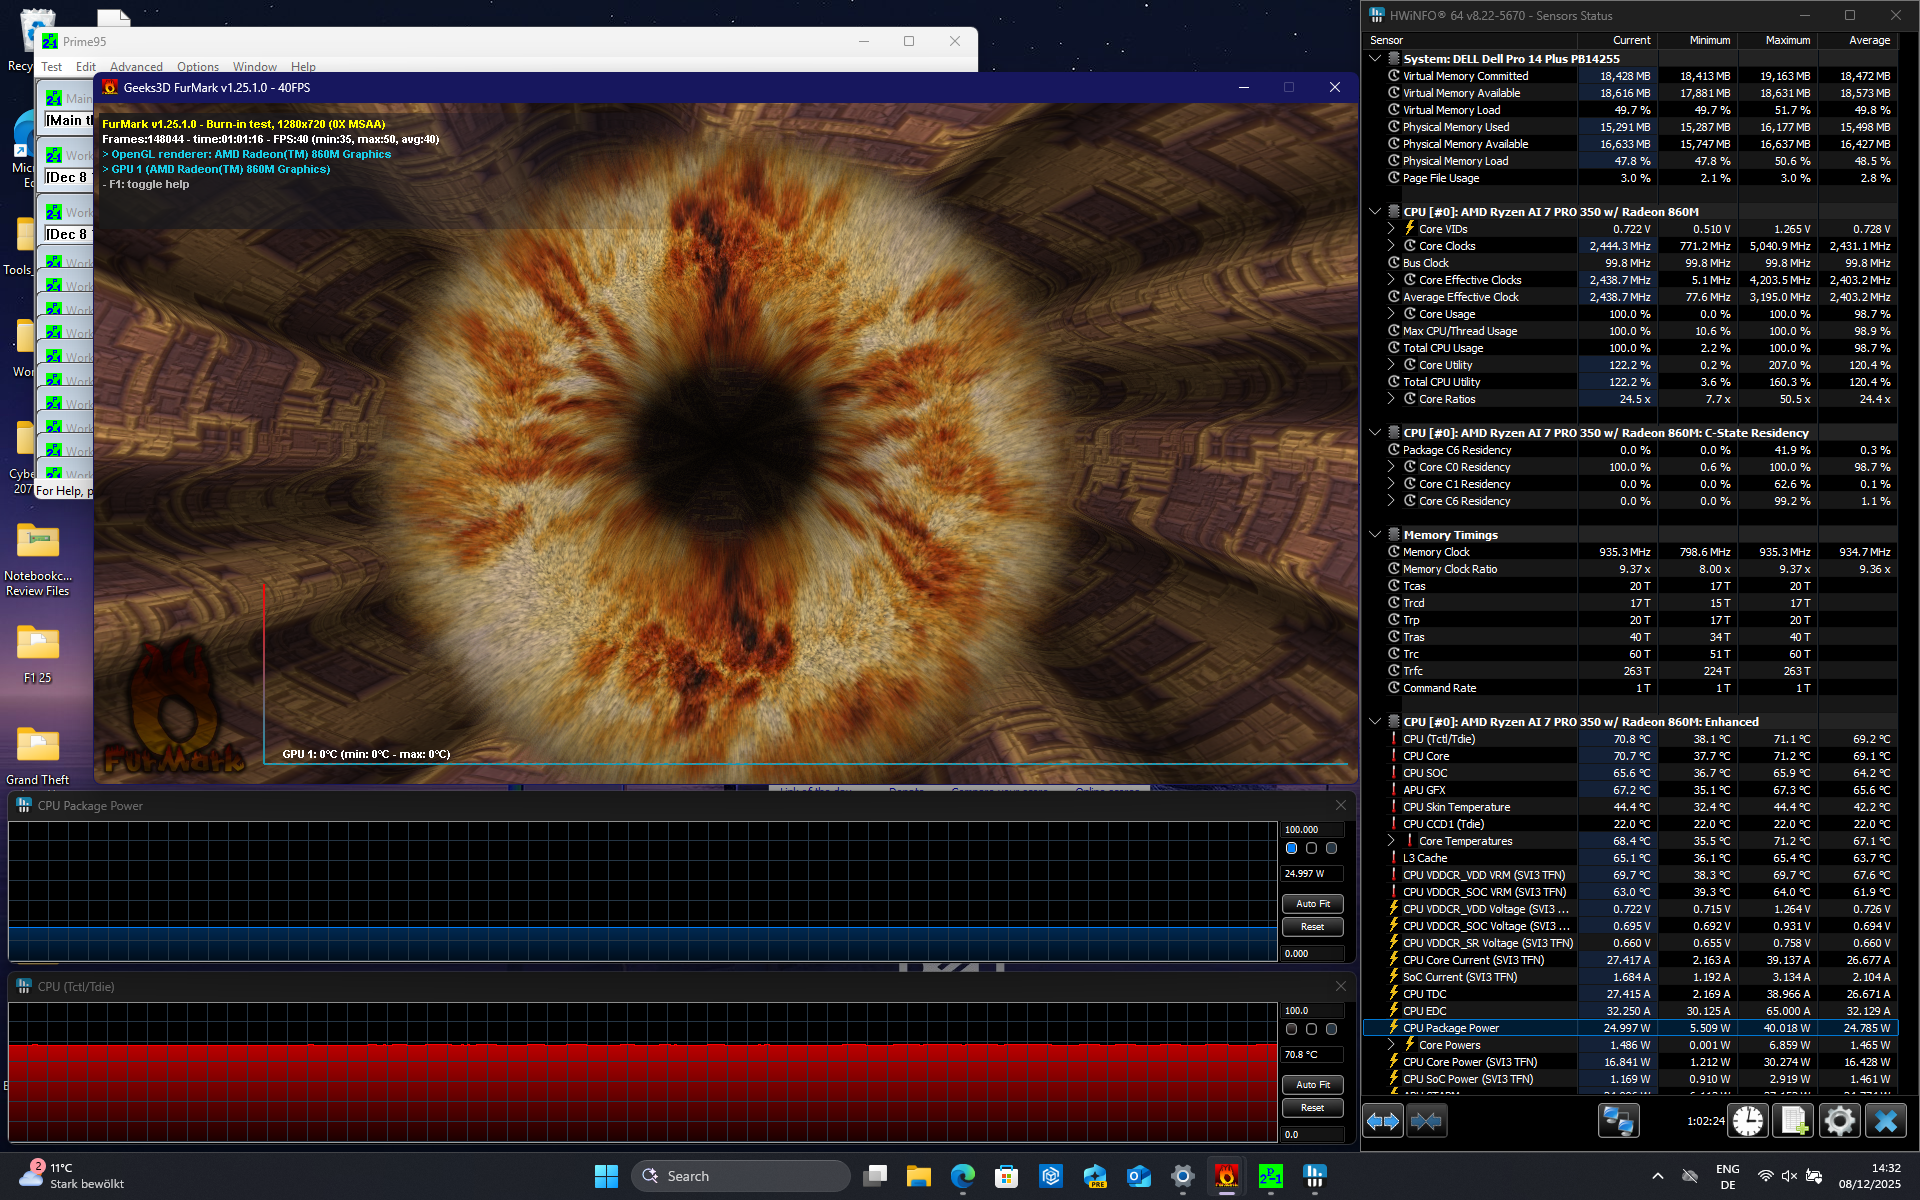The image size is (1920, 1200).
Task: Click Auto Fit in CPU Package Power graph
Action: (x=1312, y=903)
